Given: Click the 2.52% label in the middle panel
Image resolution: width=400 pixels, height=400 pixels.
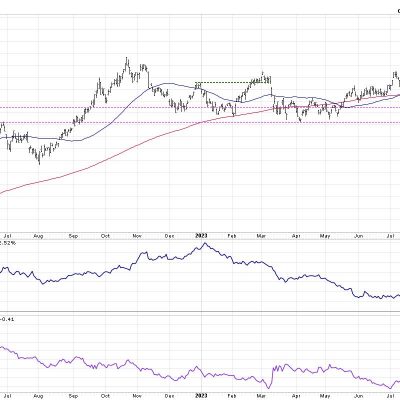Looking at the screenshot, I should [x=7, y=243].
